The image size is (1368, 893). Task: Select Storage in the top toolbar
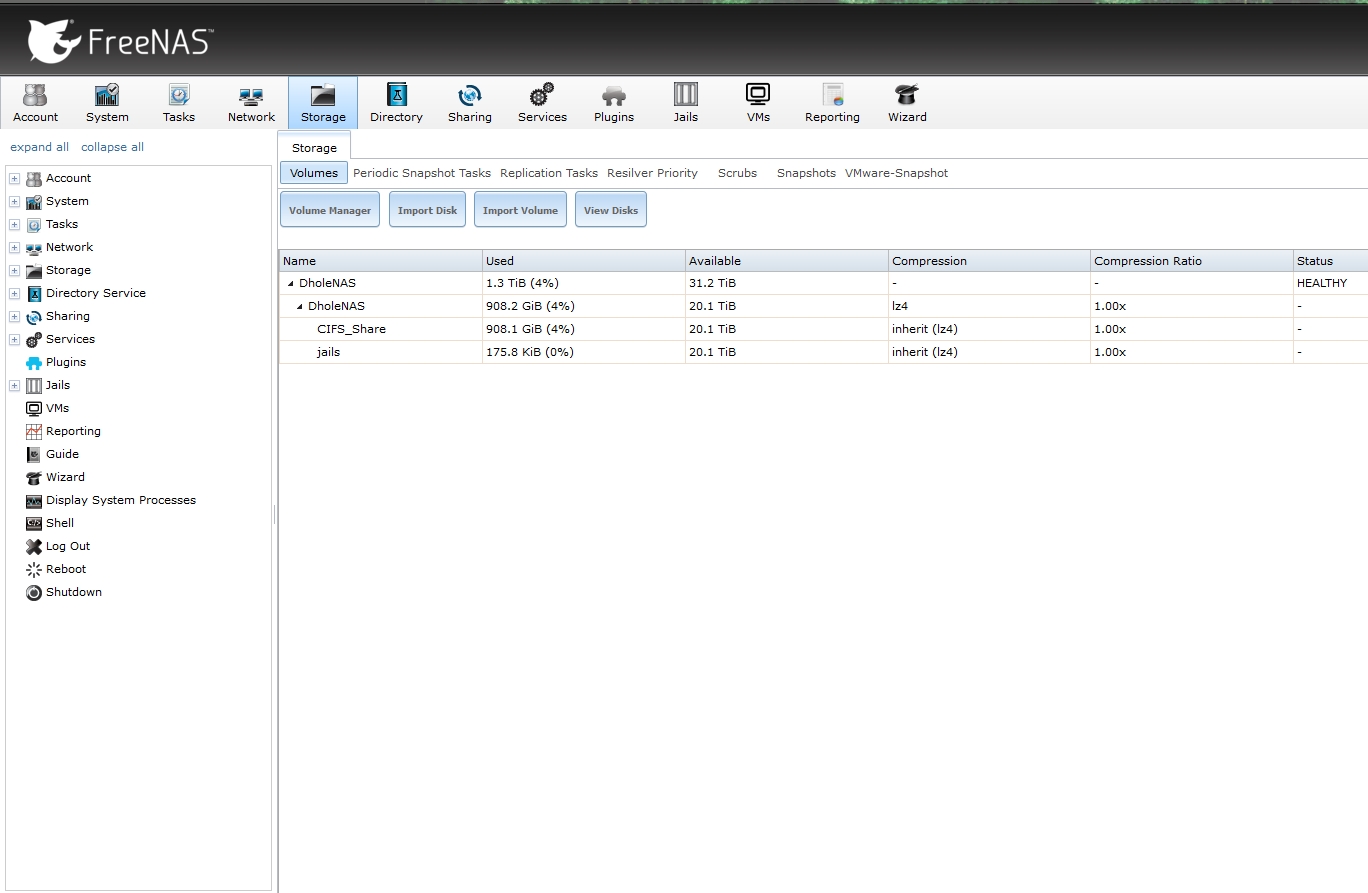(x=323, y=103)
